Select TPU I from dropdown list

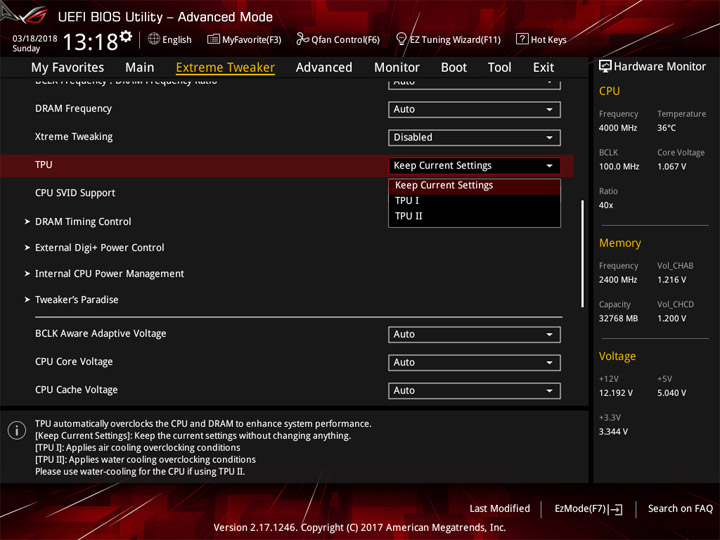coord(474,201)
